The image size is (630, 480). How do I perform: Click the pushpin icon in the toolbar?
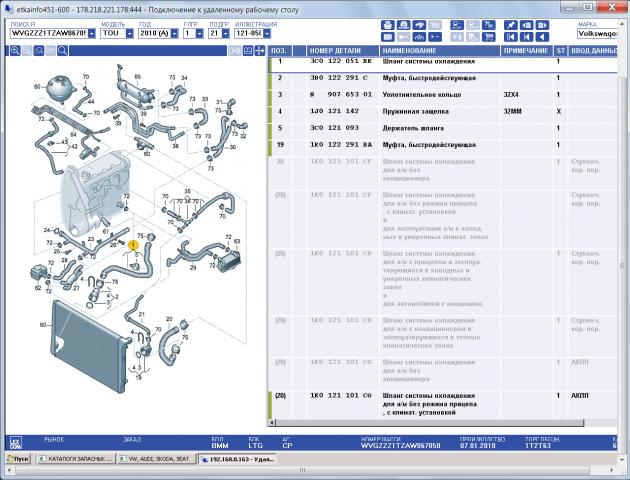[511, 25]
